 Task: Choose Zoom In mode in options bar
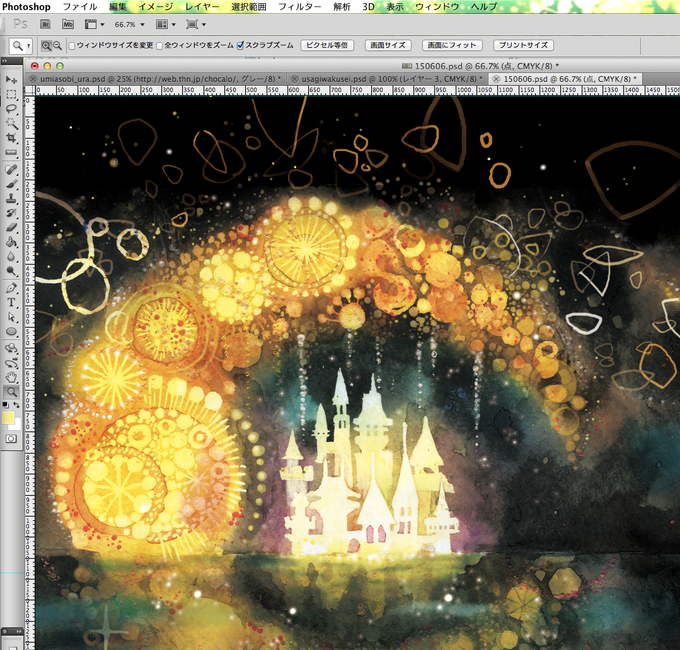tap(46, 45)
